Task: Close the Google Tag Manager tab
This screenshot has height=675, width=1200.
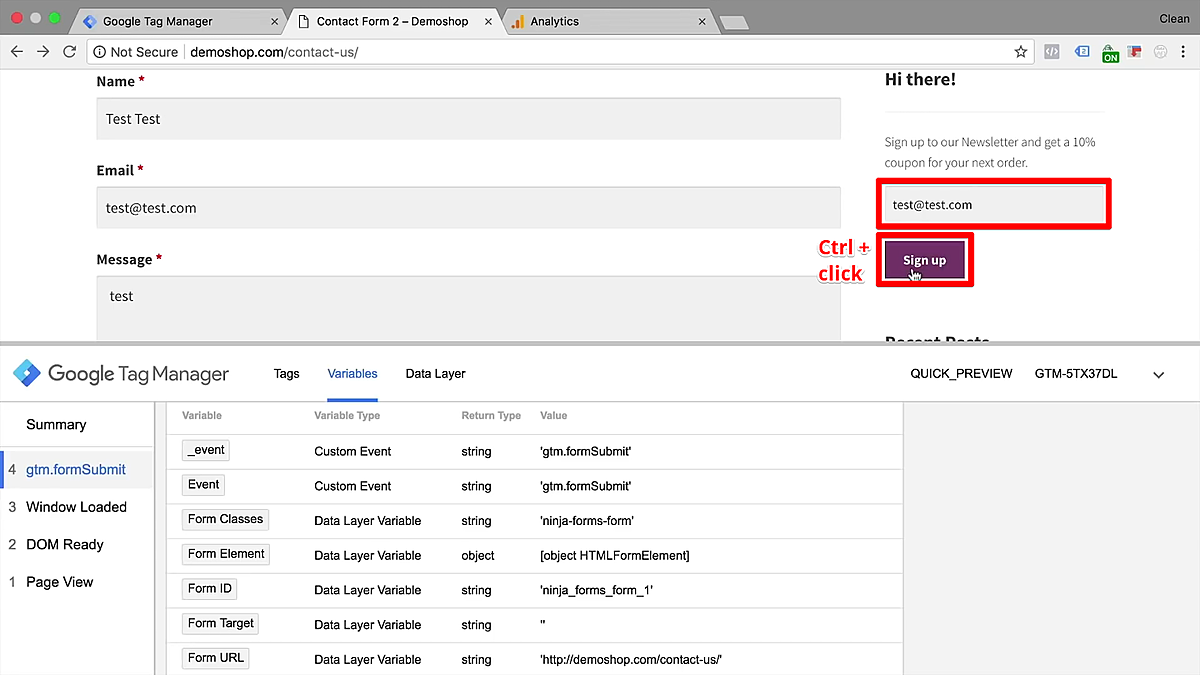Action: 275,21
